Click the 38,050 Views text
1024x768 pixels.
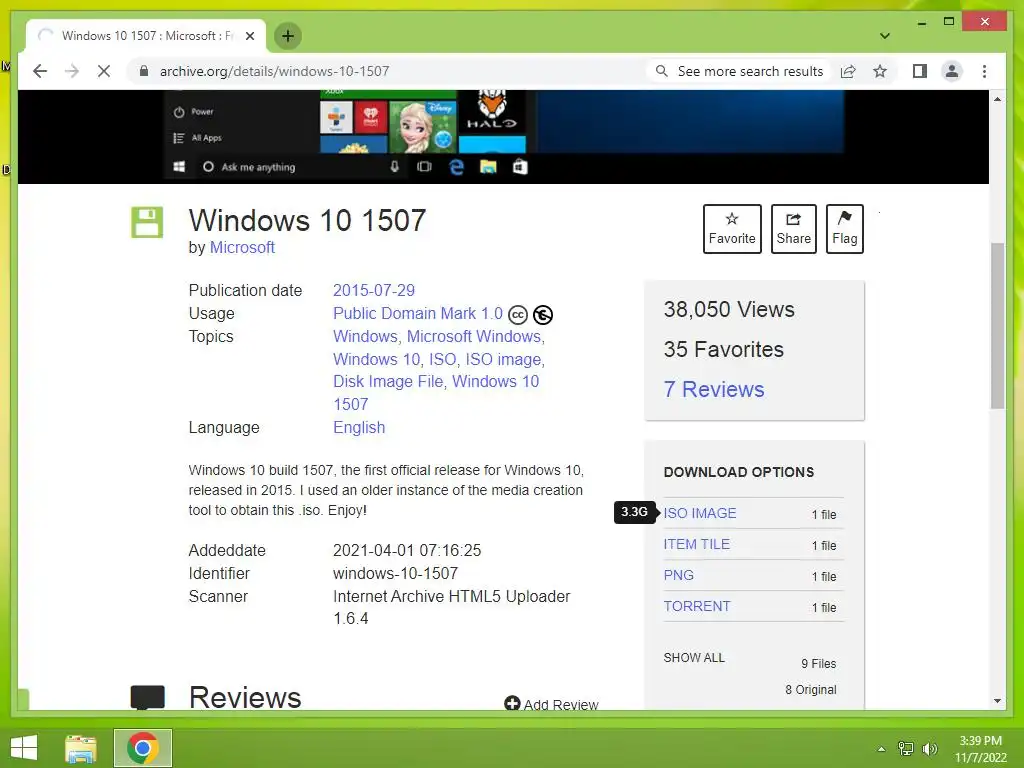[x=729, y=310]
